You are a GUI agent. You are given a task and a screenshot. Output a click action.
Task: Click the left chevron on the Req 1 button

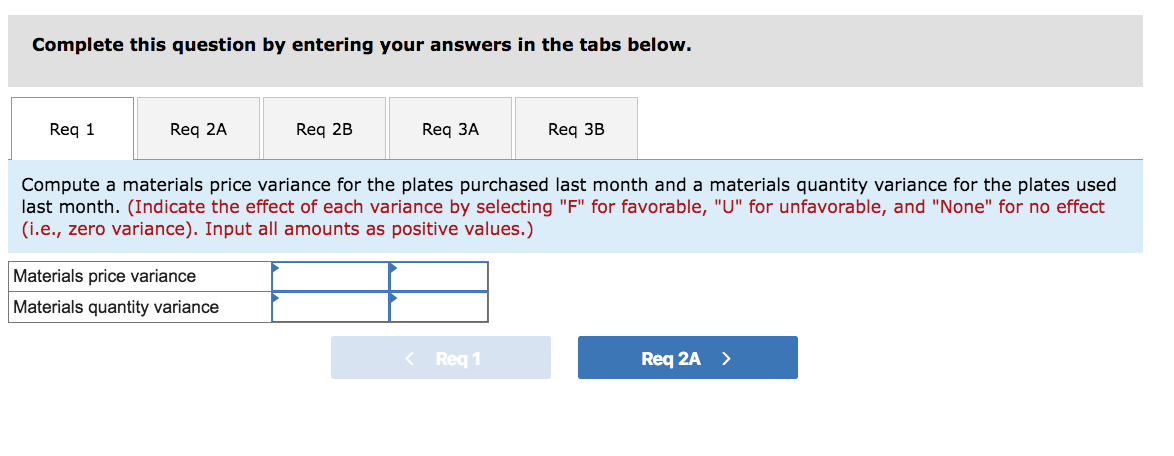tap(409, 358)
